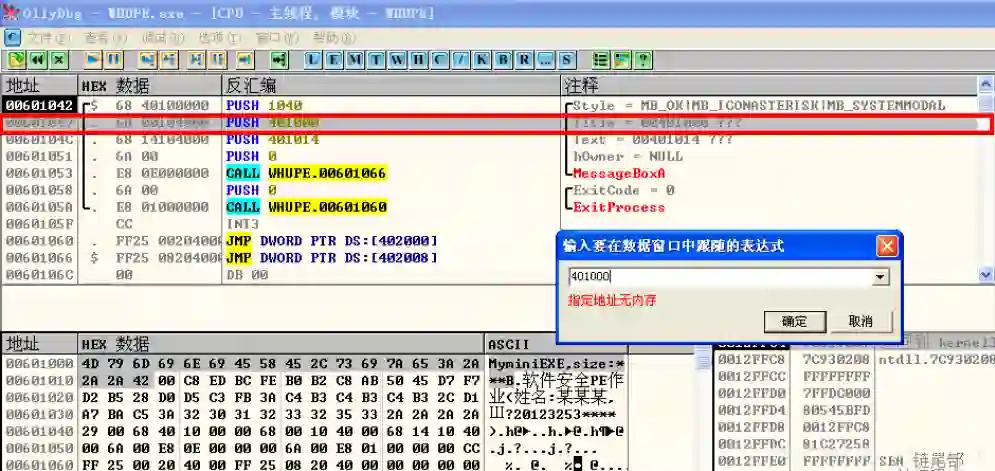The height and width of the screenshot is (471, 995).
Task: Open Memory map with M button
Action: click(x=355, y=60)
